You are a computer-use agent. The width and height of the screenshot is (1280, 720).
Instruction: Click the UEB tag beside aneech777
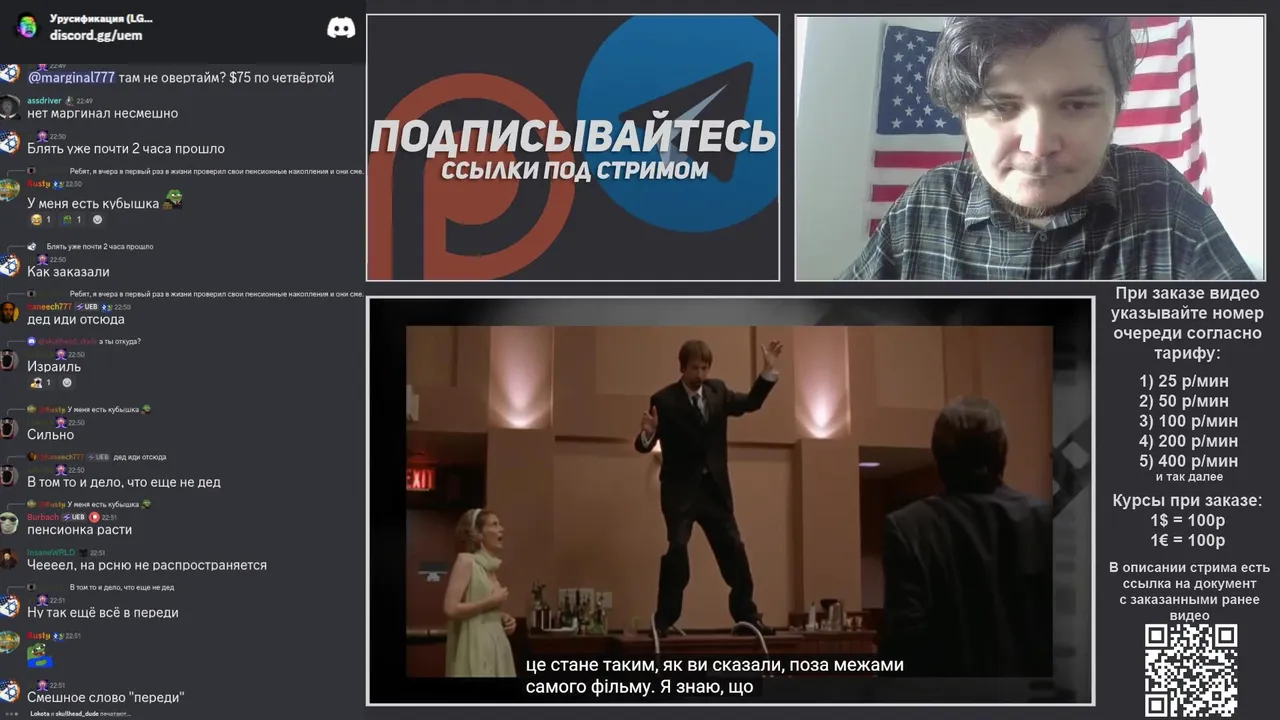(x=87, y=307)
